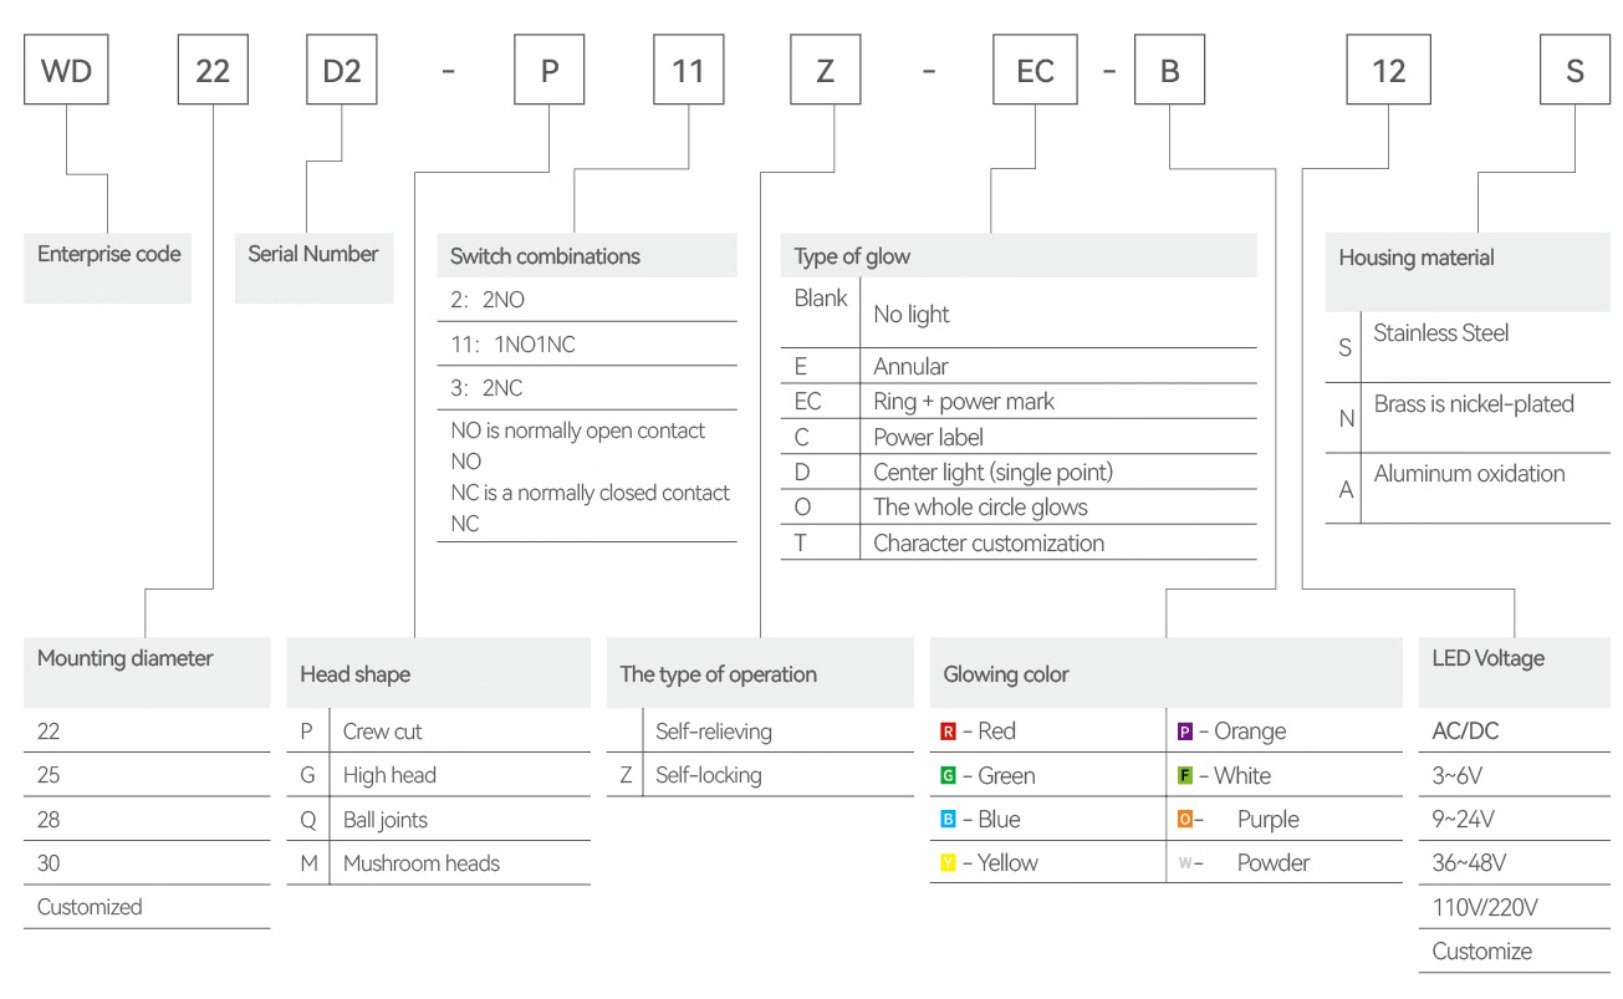Click the purple P square beside Orange
This screenshot has height=999, width=1623.
click(1185, 731)
